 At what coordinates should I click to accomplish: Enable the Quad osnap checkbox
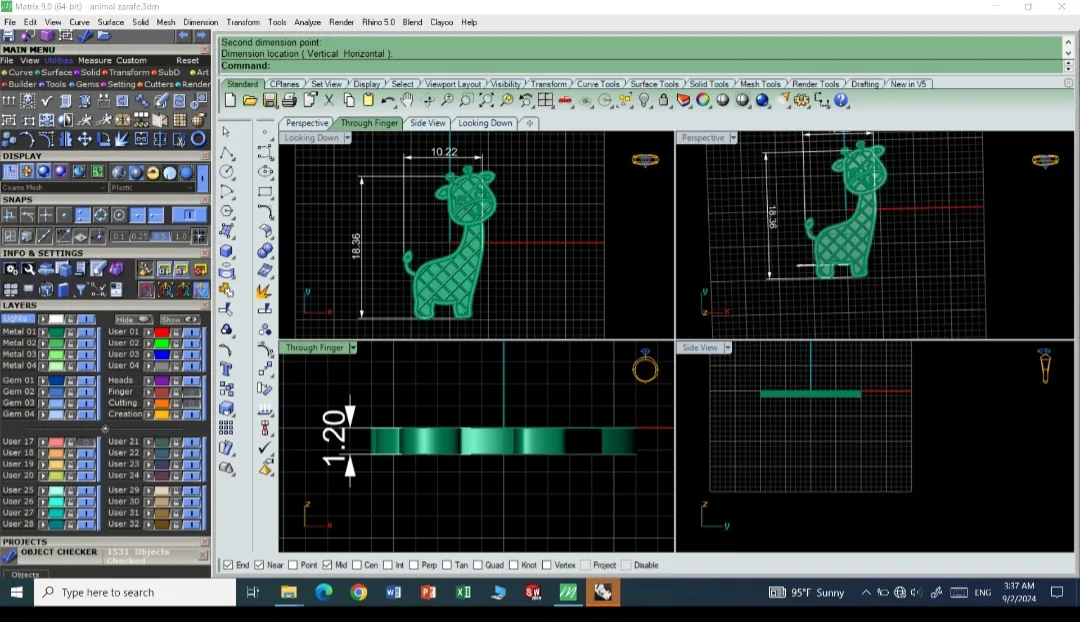[477, 566]
